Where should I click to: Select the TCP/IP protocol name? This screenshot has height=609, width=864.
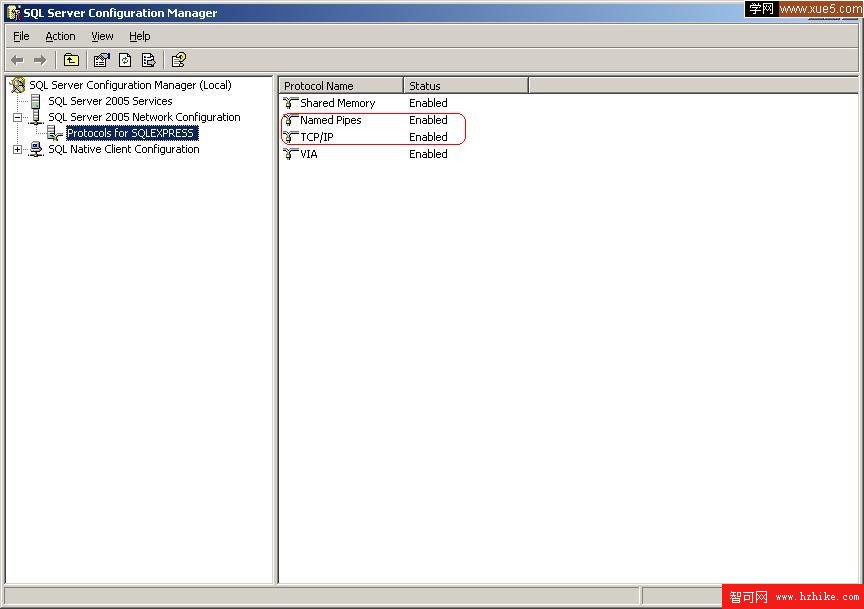(x=317, y=137)
